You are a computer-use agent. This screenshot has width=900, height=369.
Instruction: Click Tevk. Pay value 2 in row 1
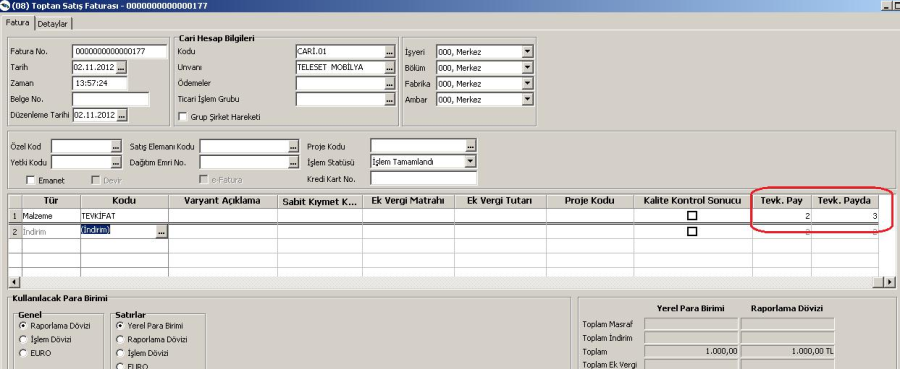click(x=782, y=216)
